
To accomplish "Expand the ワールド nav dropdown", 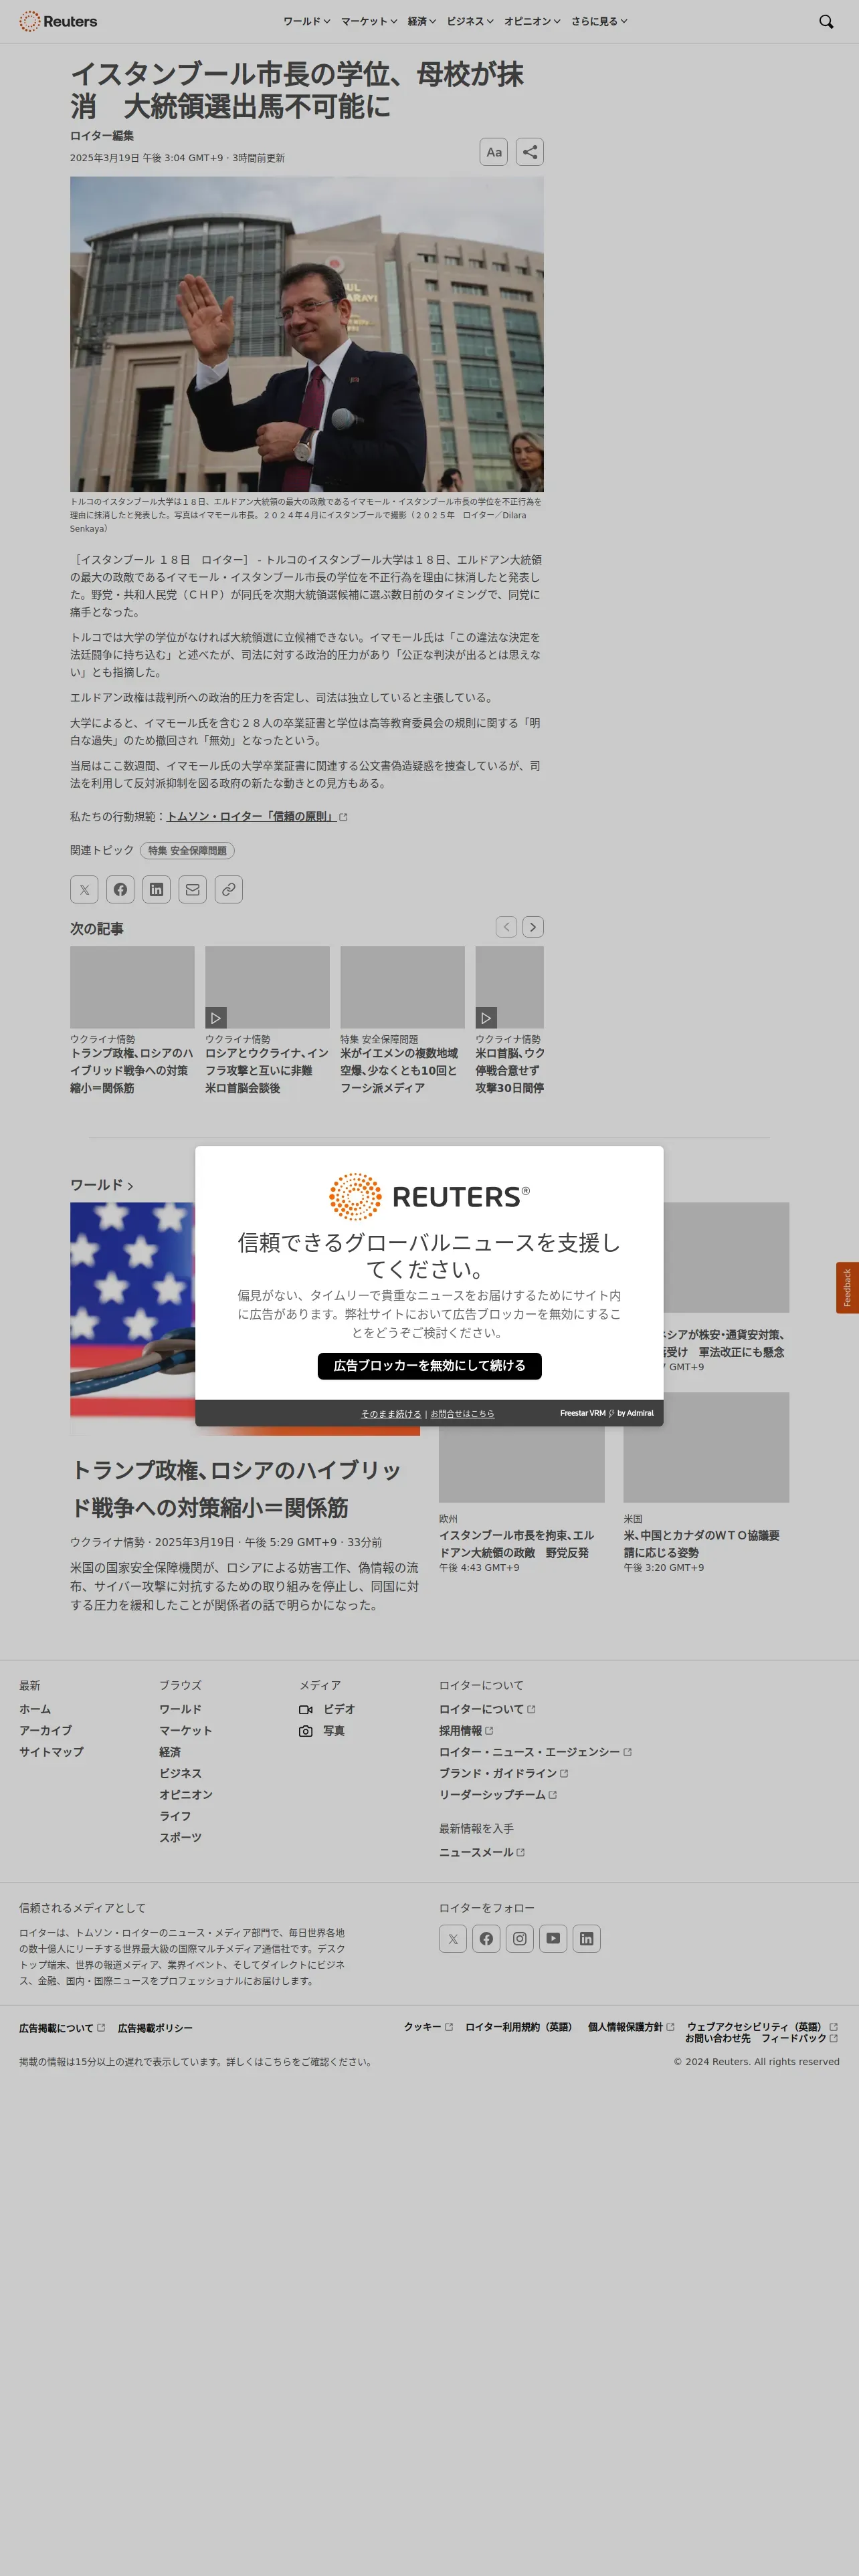I will coord(306,21).
